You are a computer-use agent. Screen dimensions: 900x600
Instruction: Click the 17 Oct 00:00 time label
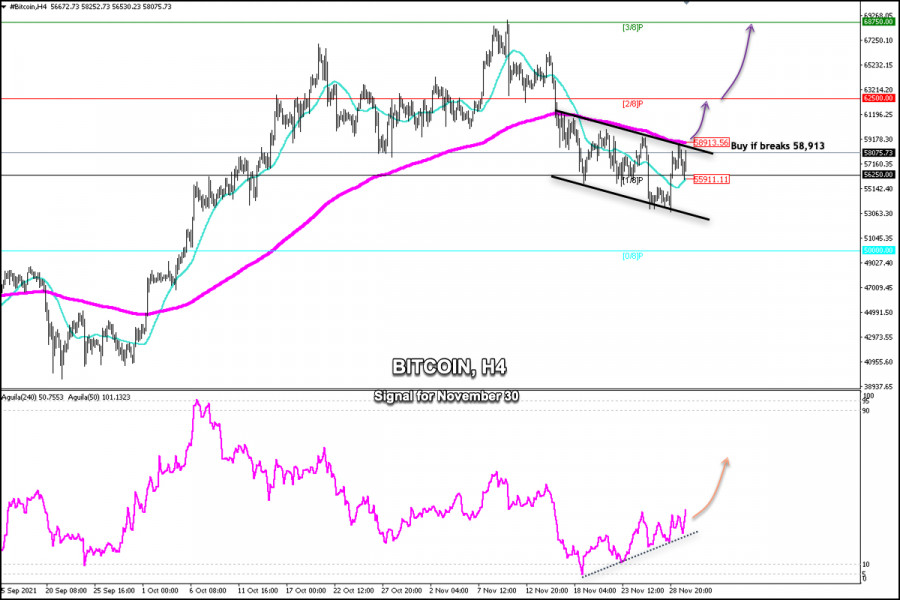(305, 590)
